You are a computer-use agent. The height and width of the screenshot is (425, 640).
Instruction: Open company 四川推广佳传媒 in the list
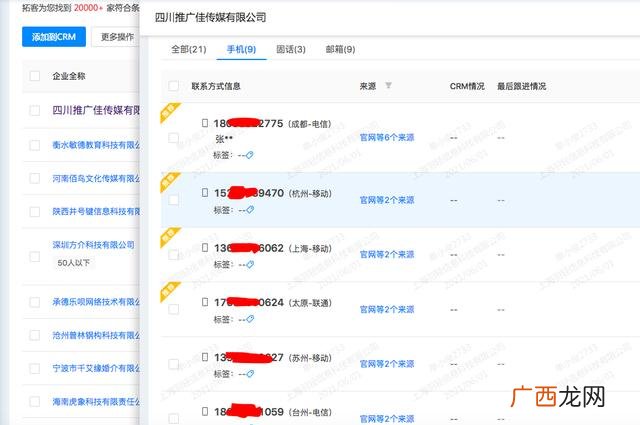point(96,110)
